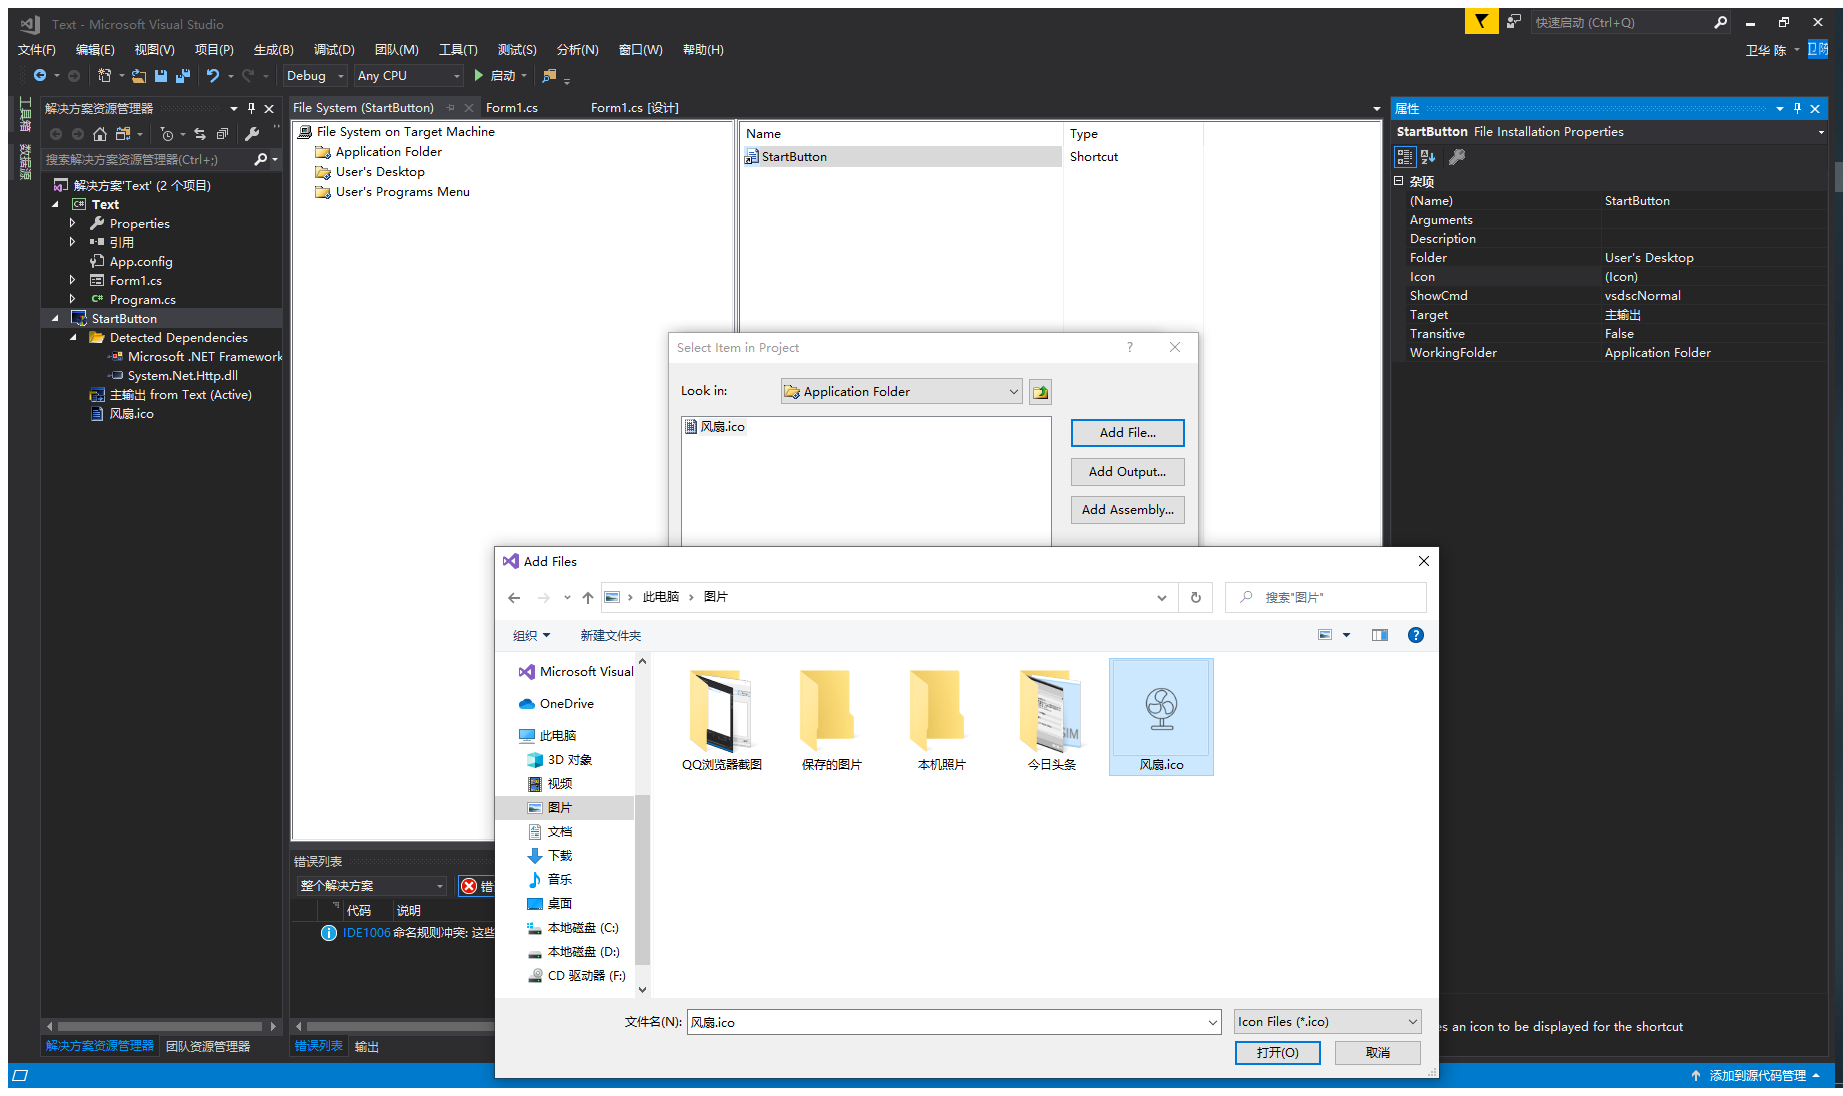The image size is (1843, 1096).
Task: Click Back arrow in the Add Files dialog
Action: pos(514,597)
